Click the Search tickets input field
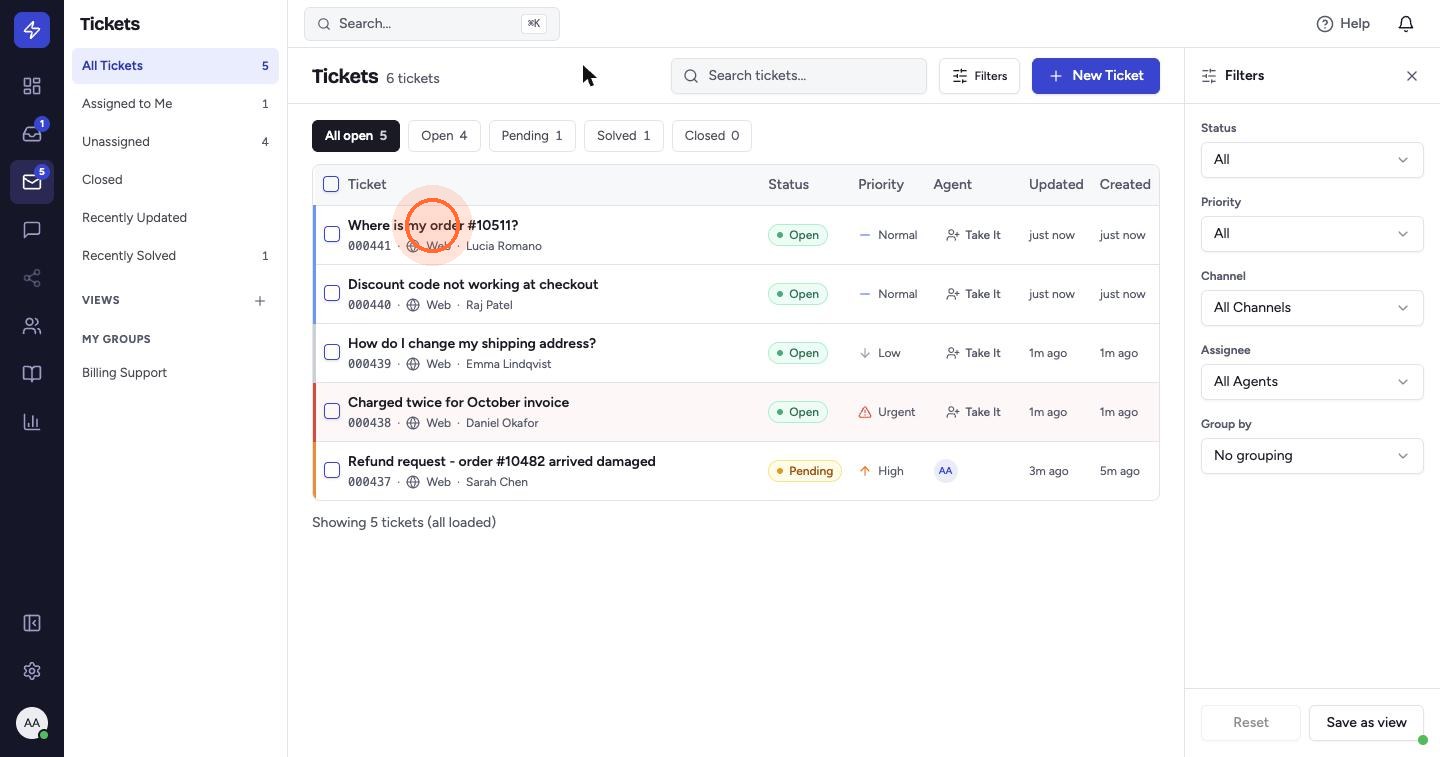Image resolution: width=1440 pixels, height=757 pixels. coord(799,76)
